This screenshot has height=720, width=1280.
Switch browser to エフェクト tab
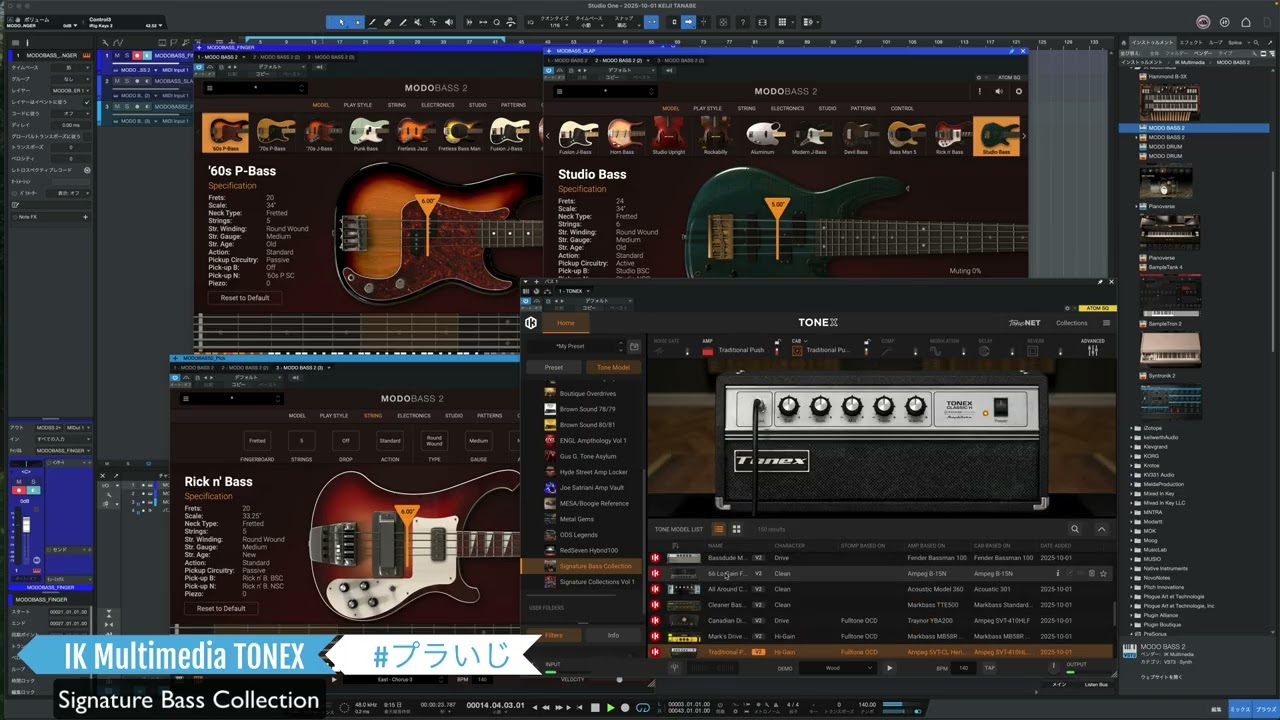point(1191,43)
